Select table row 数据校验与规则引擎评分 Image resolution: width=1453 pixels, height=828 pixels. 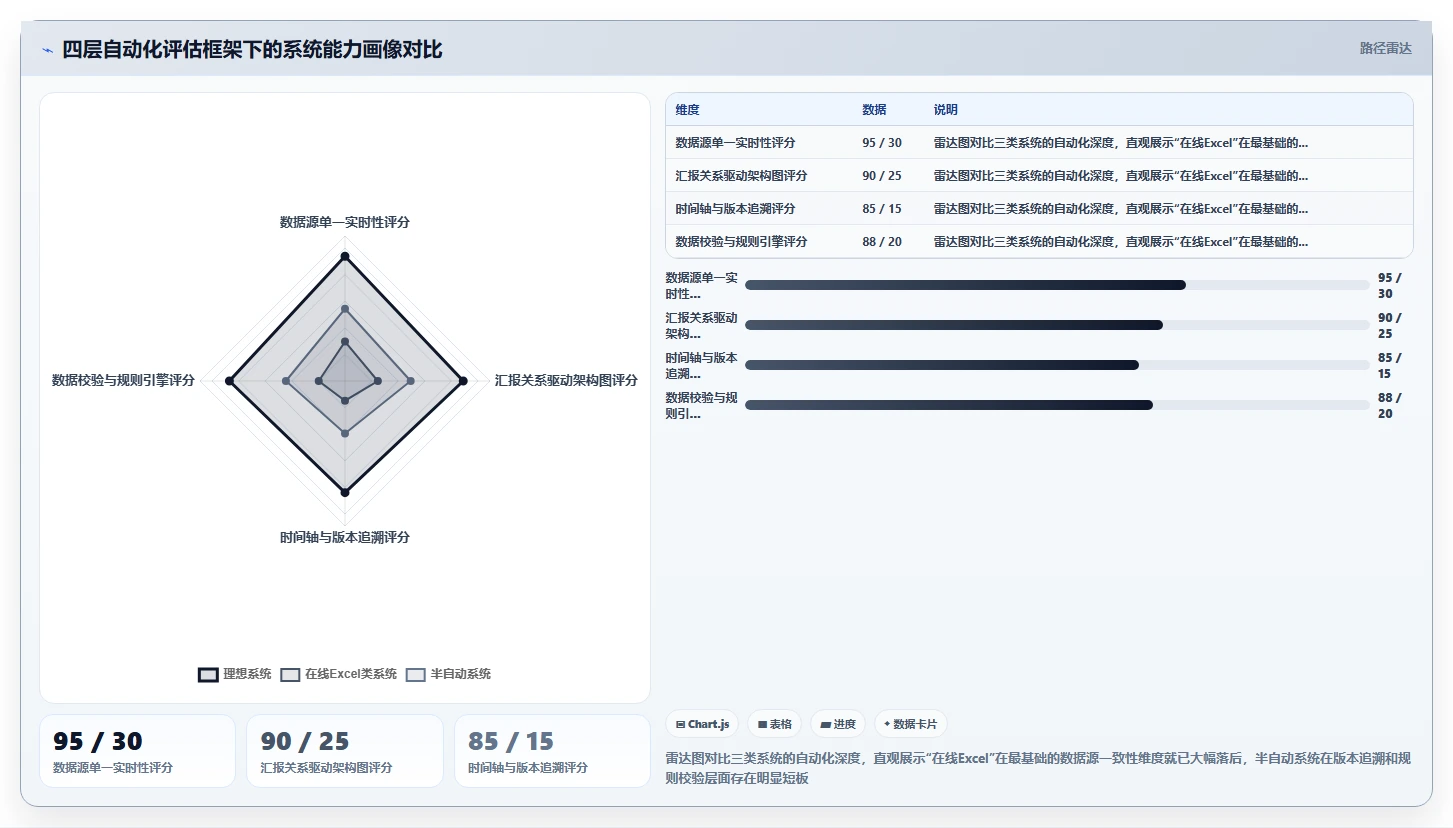(1039, 242)
